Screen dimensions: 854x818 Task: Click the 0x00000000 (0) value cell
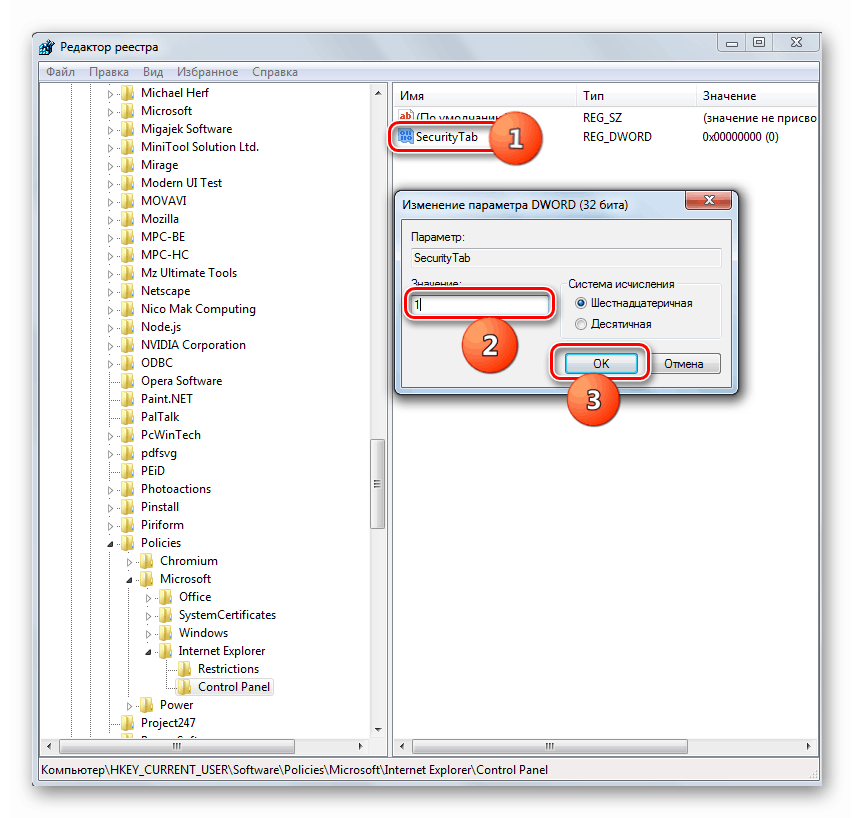point(740,137)
